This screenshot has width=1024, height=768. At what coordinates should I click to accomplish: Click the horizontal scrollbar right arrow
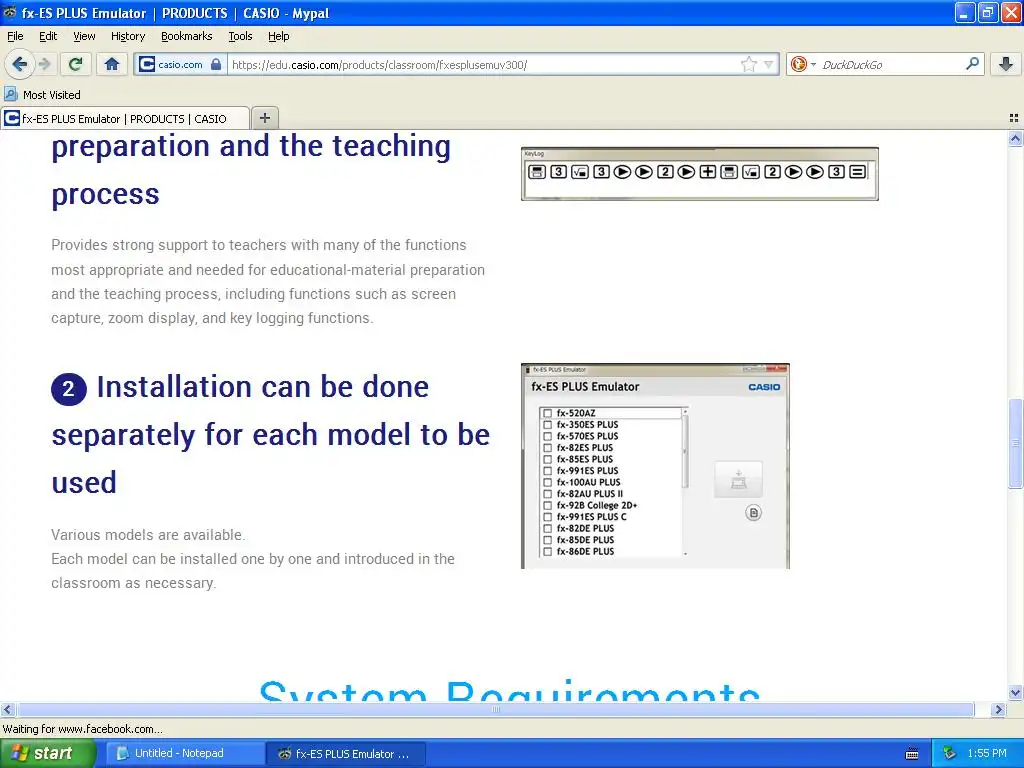pos(998,709)
